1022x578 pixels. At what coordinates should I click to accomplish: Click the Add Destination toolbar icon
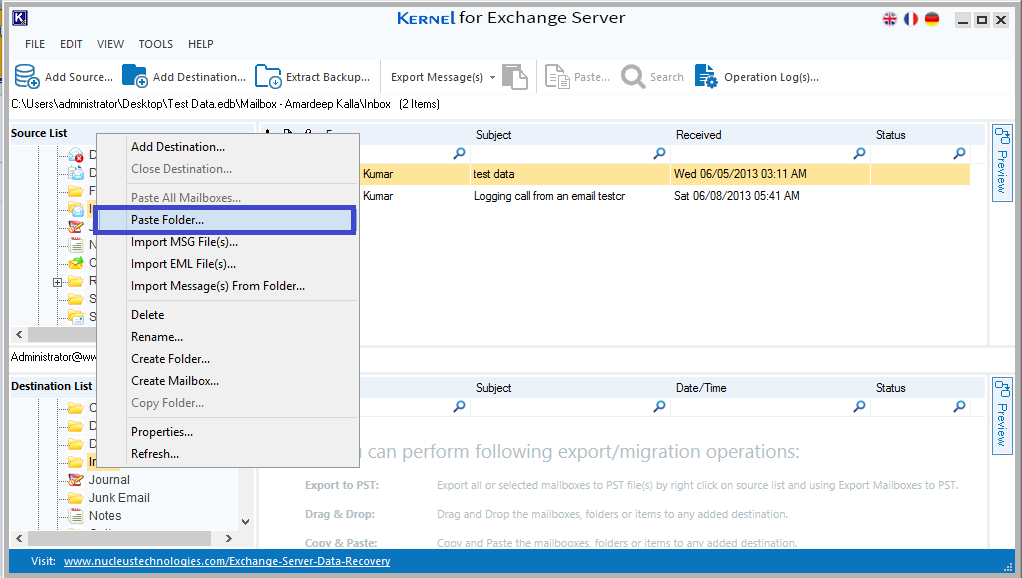pos(135,76)
